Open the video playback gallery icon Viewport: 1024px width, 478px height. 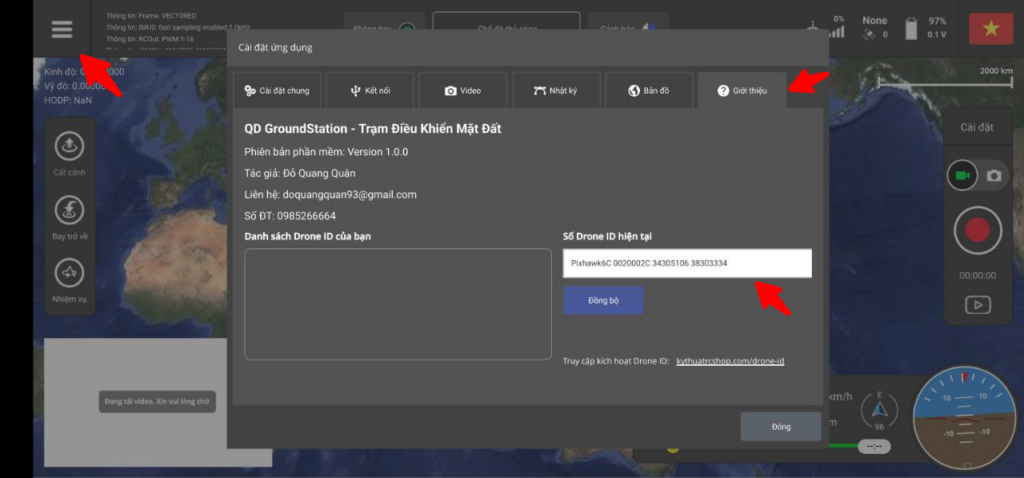pyautogui.click(x=977, y=305)
